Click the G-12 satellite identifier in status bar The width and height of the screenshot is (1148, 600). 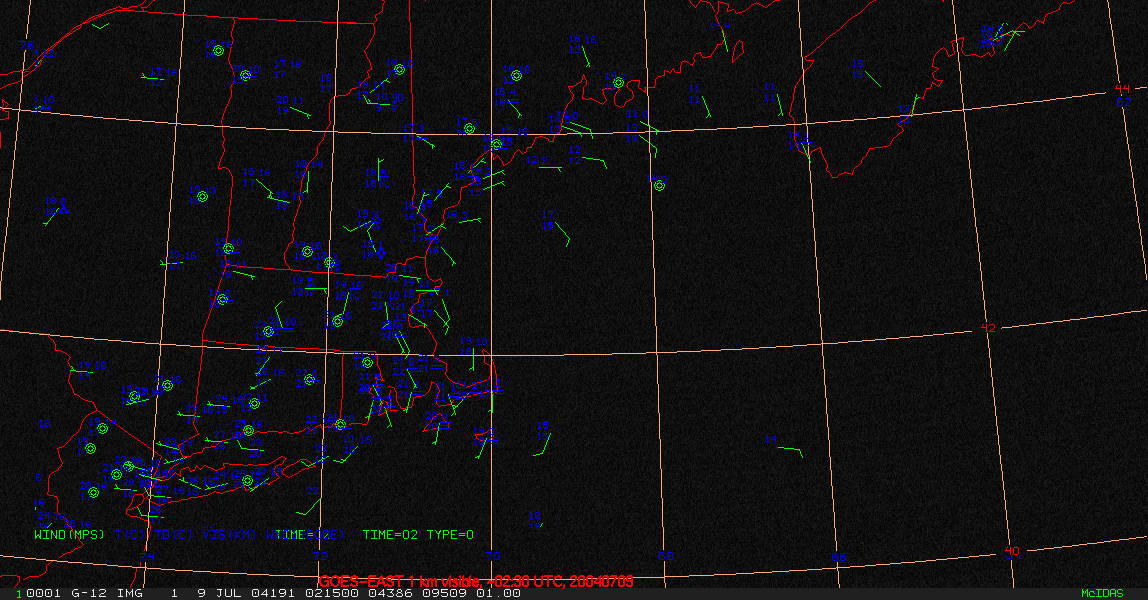pyautogui.click(x=88, y=593)
